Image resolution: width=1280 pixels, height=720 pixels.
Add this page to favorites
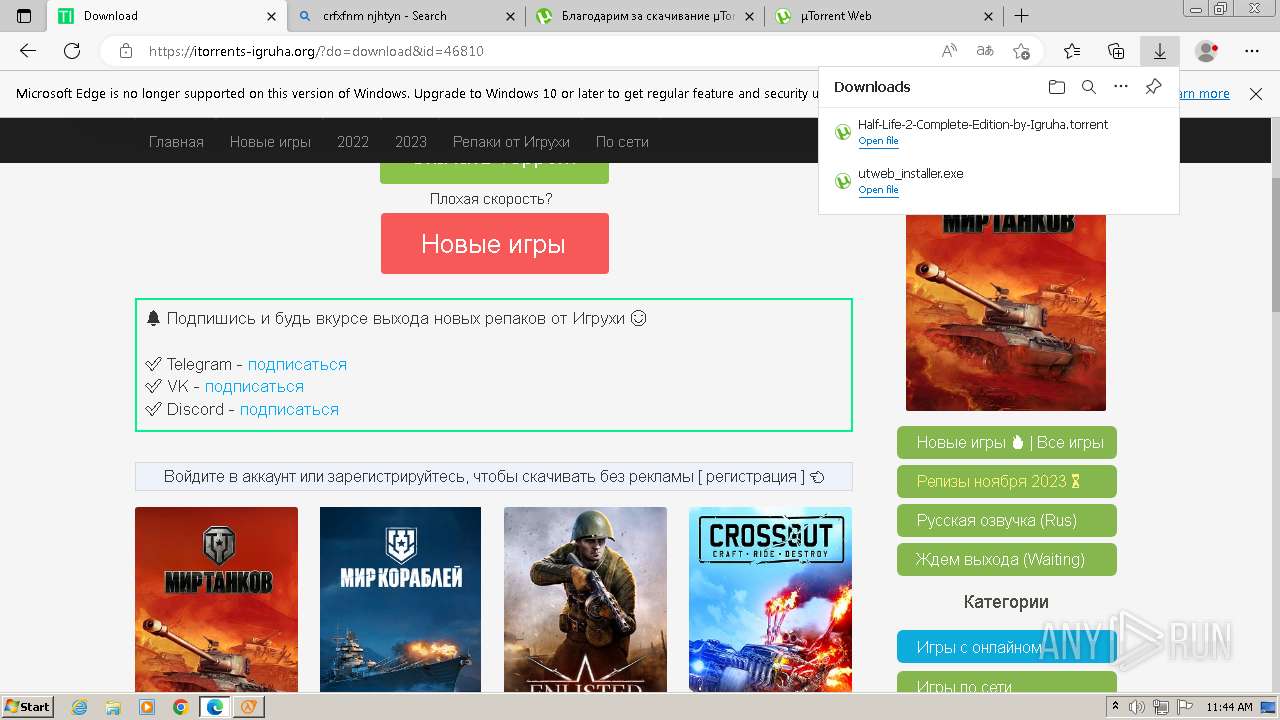coord(1021,51)
